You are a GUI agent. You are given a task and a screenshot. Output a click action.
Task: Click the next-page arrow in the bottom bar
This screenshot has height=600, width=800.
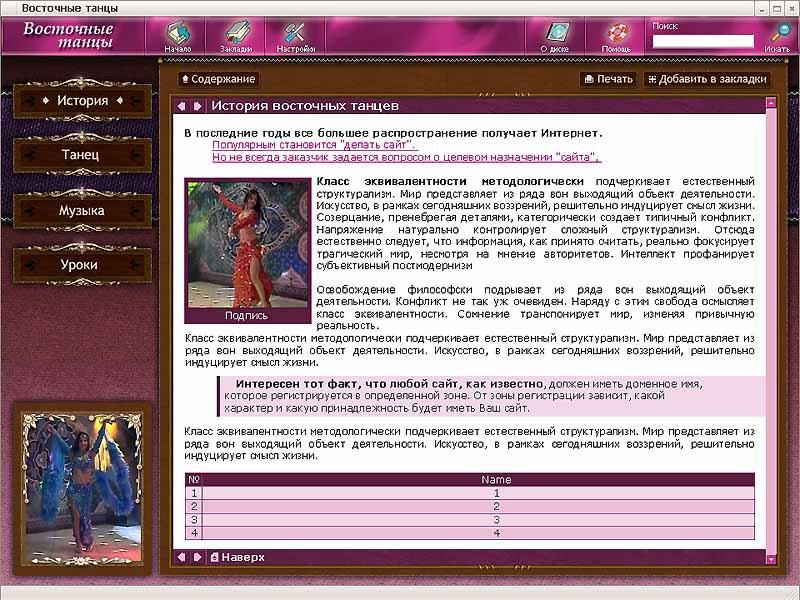[x=198, y=557]
